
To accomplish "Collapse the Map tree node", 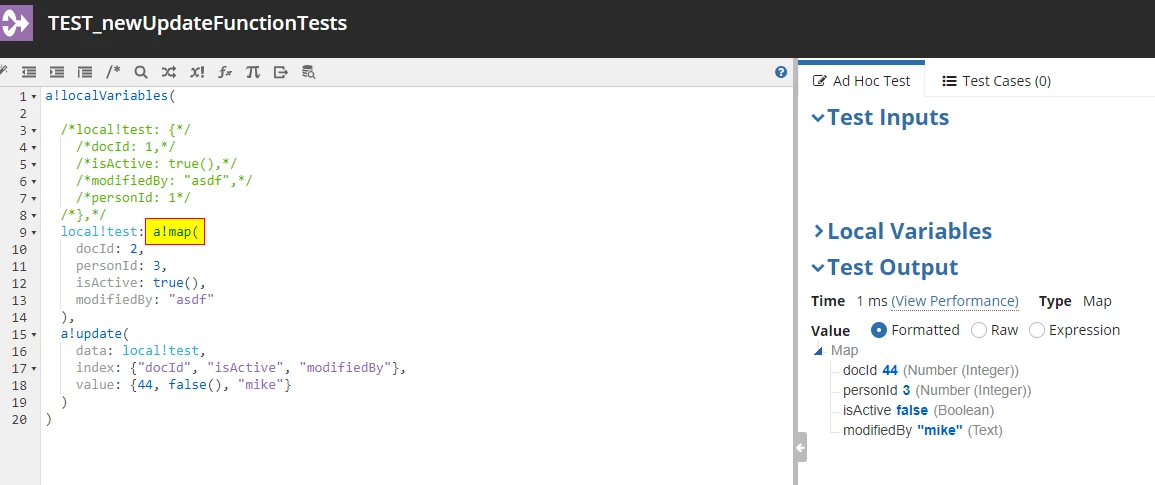I will pos(818,352).
